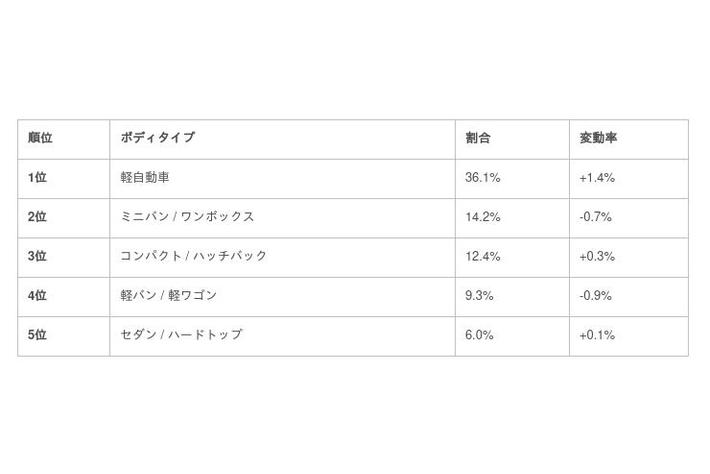Click the 6.0% share value
710x474 pixels.
click(479, 335)
